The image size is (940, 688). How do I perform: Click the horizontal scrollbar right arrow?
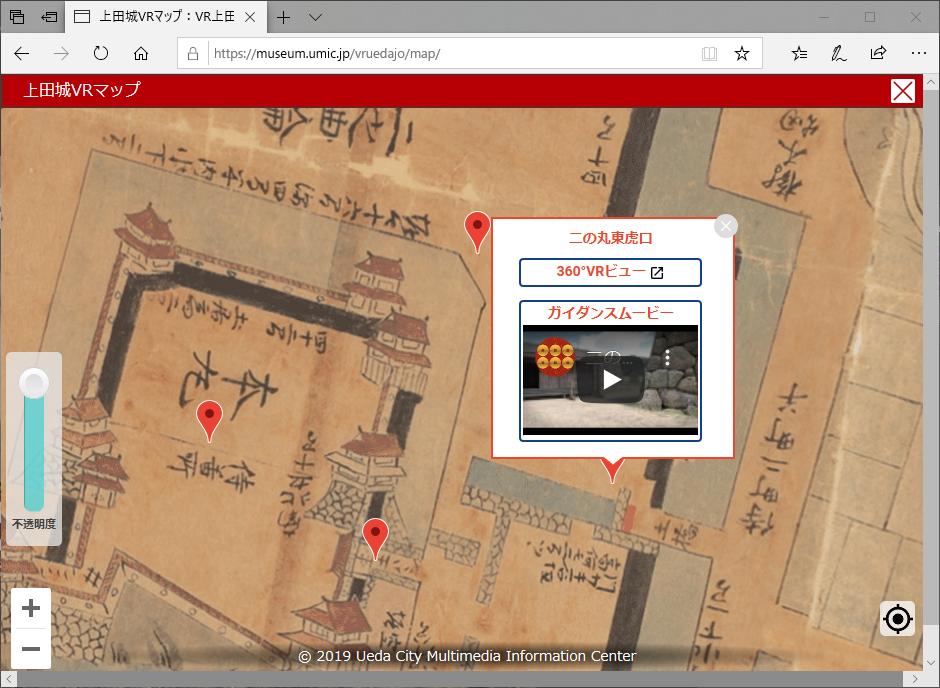coord(915,679)
